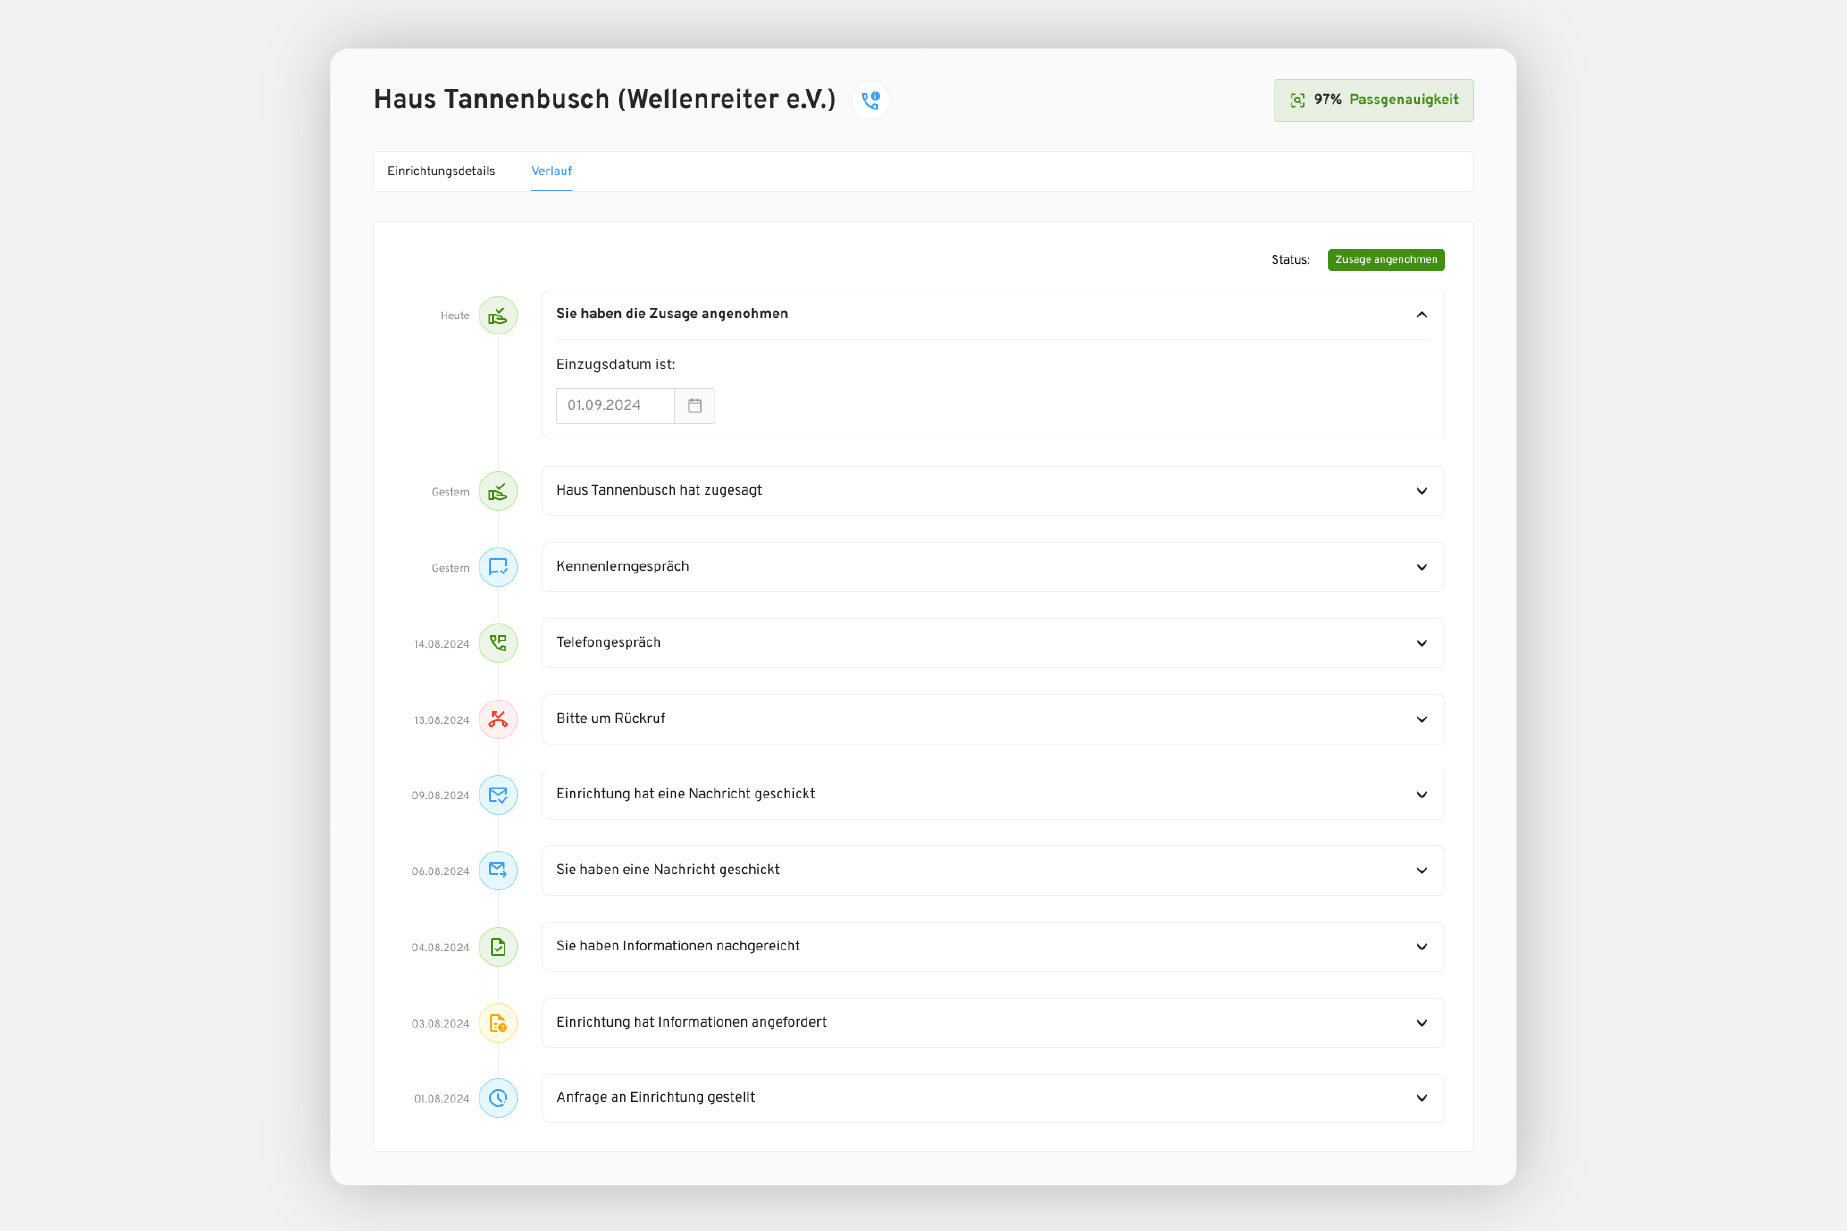The image size is (1847, 1231).
Task: Click Sie haben Informationen nachgereicht text
Action: (678, 945)
